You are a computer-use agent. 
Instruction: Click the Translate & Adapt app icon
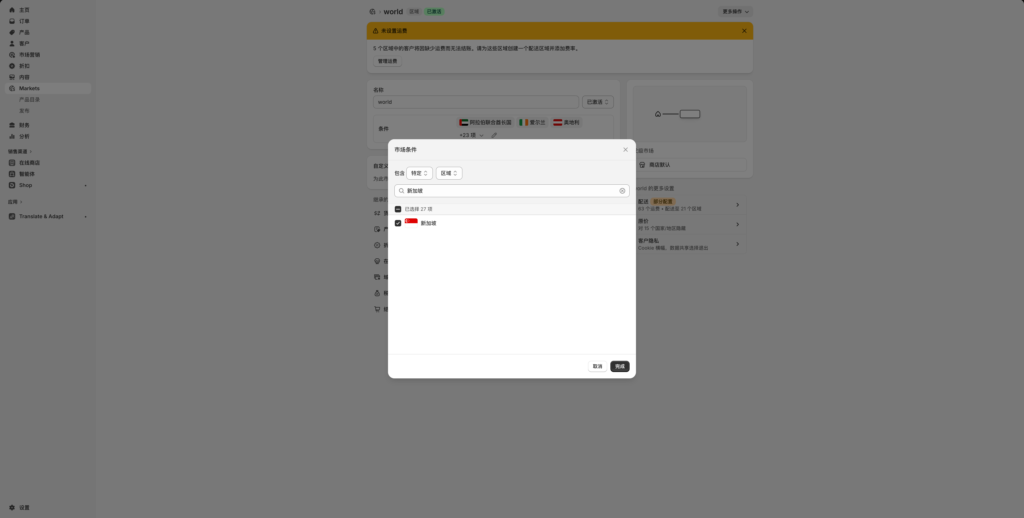[x=12, y=216]
